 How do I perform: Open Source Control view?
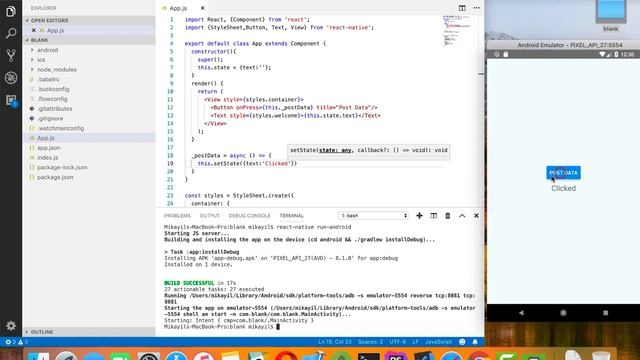(11, 55)
